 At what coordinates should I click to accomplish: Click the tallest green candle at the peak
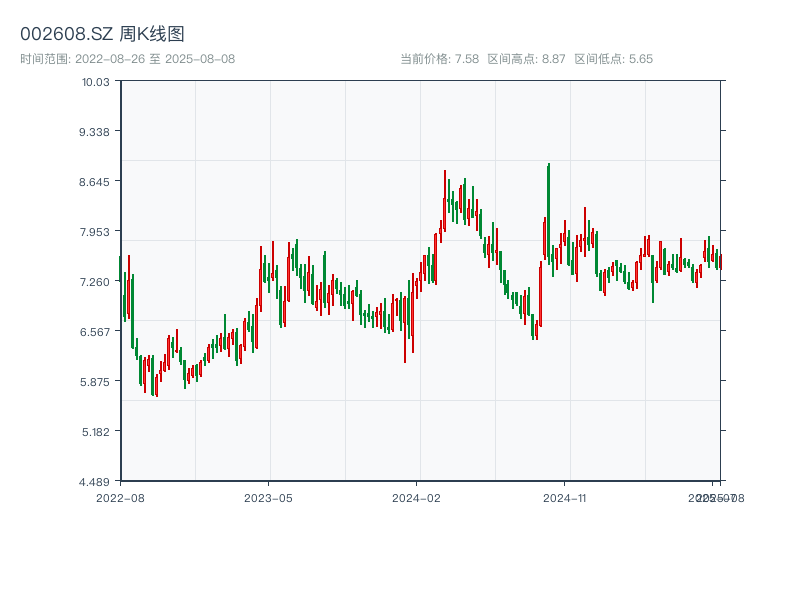pos(548,215)
